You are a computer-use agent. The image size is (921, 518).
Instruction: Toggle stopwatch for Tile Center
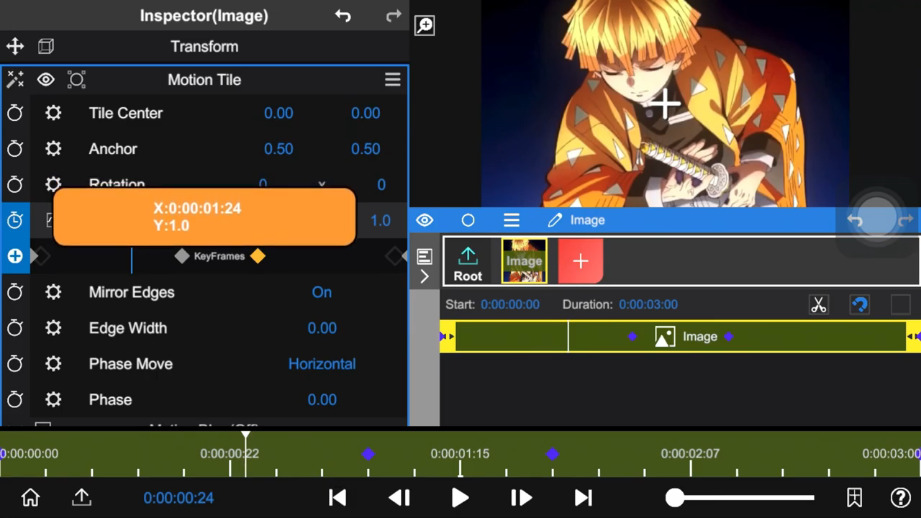pos(15,113)
